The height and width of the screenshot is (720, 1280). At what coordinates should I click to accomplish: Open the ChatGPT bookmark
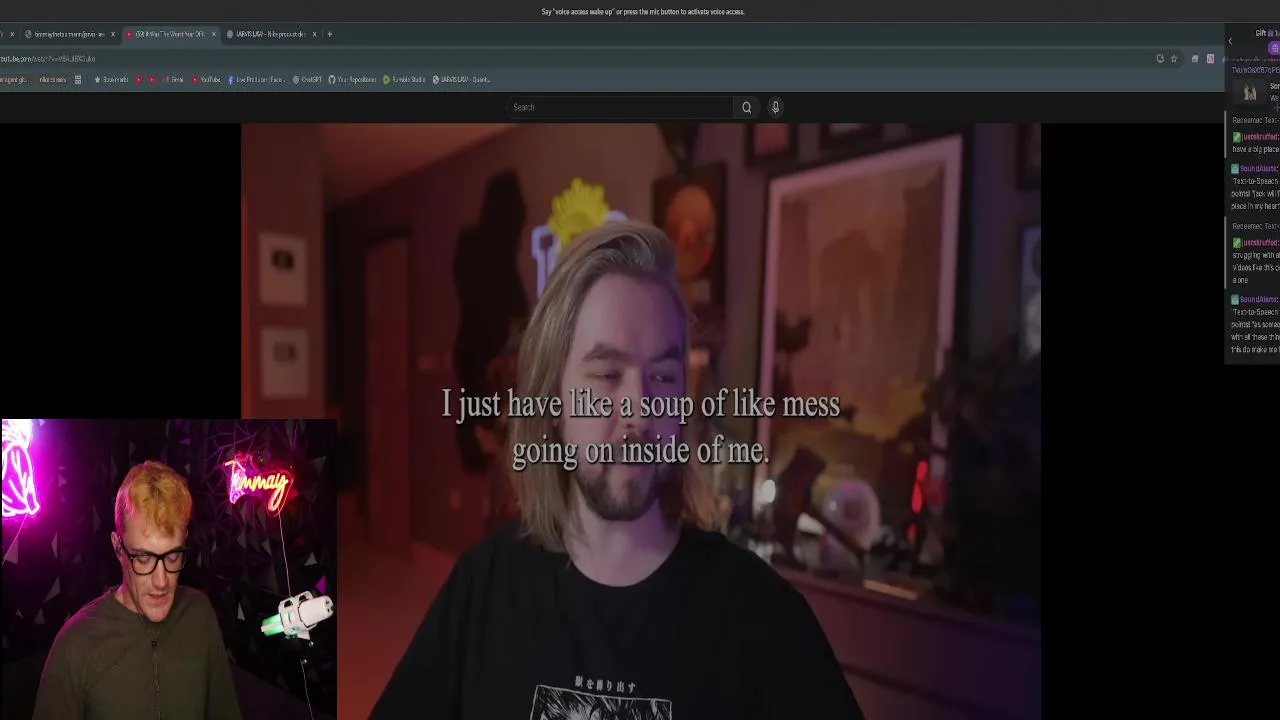tap(308, 80)
